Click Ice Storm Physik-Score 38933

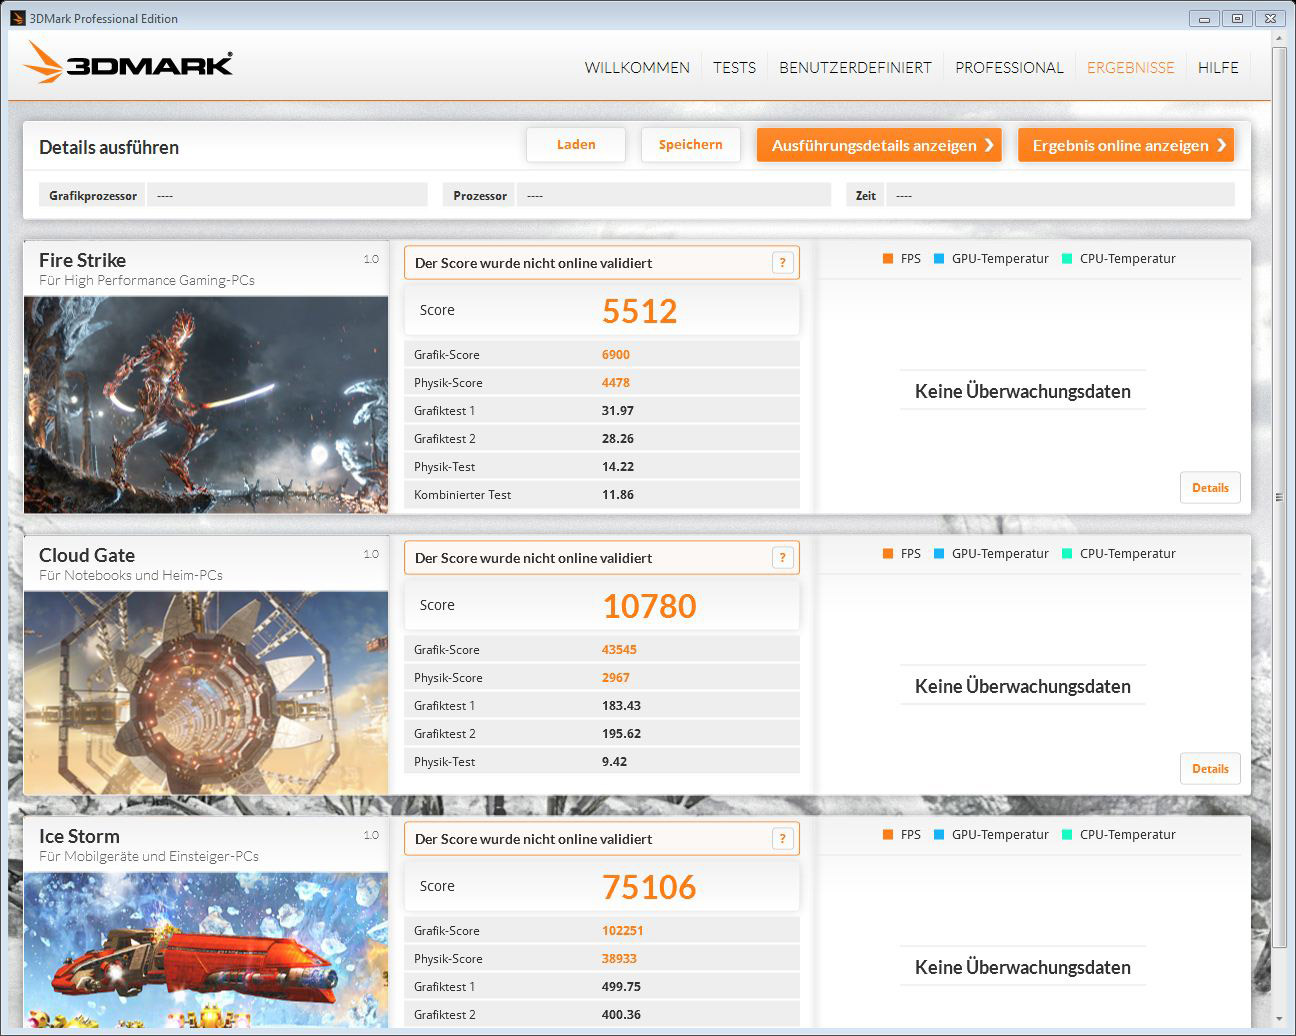[619, 959]
